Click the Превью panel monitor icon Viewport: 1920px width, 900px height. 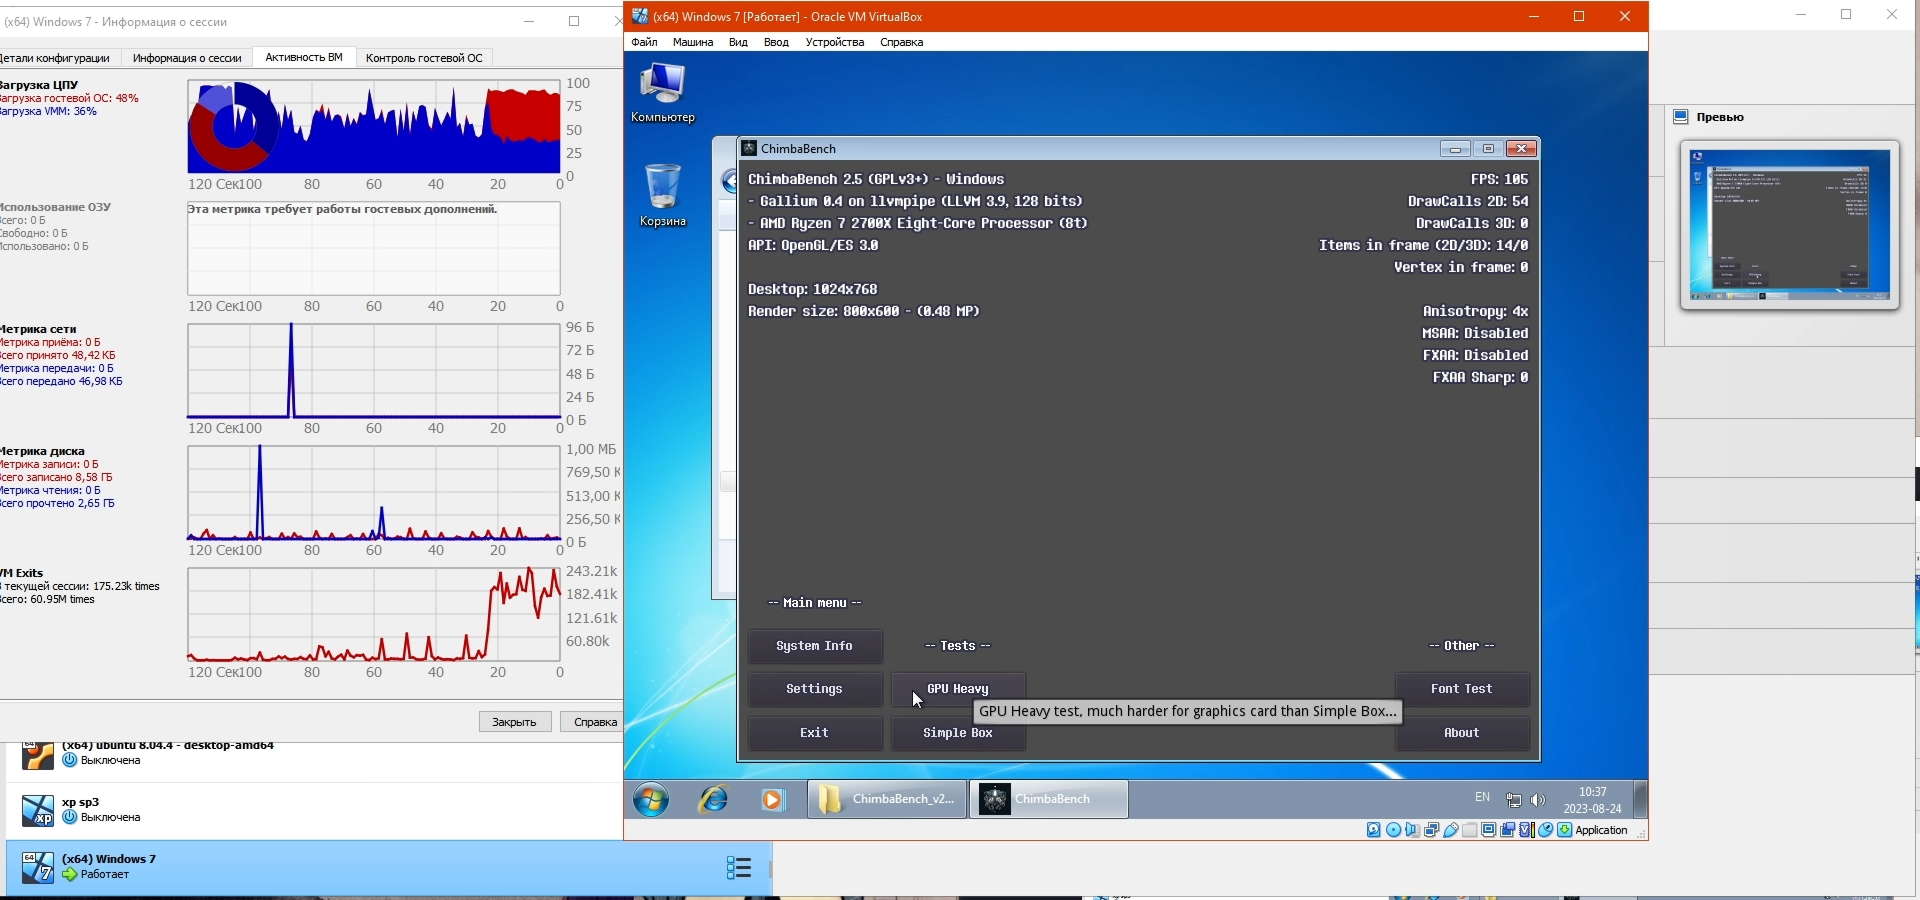1681,117
